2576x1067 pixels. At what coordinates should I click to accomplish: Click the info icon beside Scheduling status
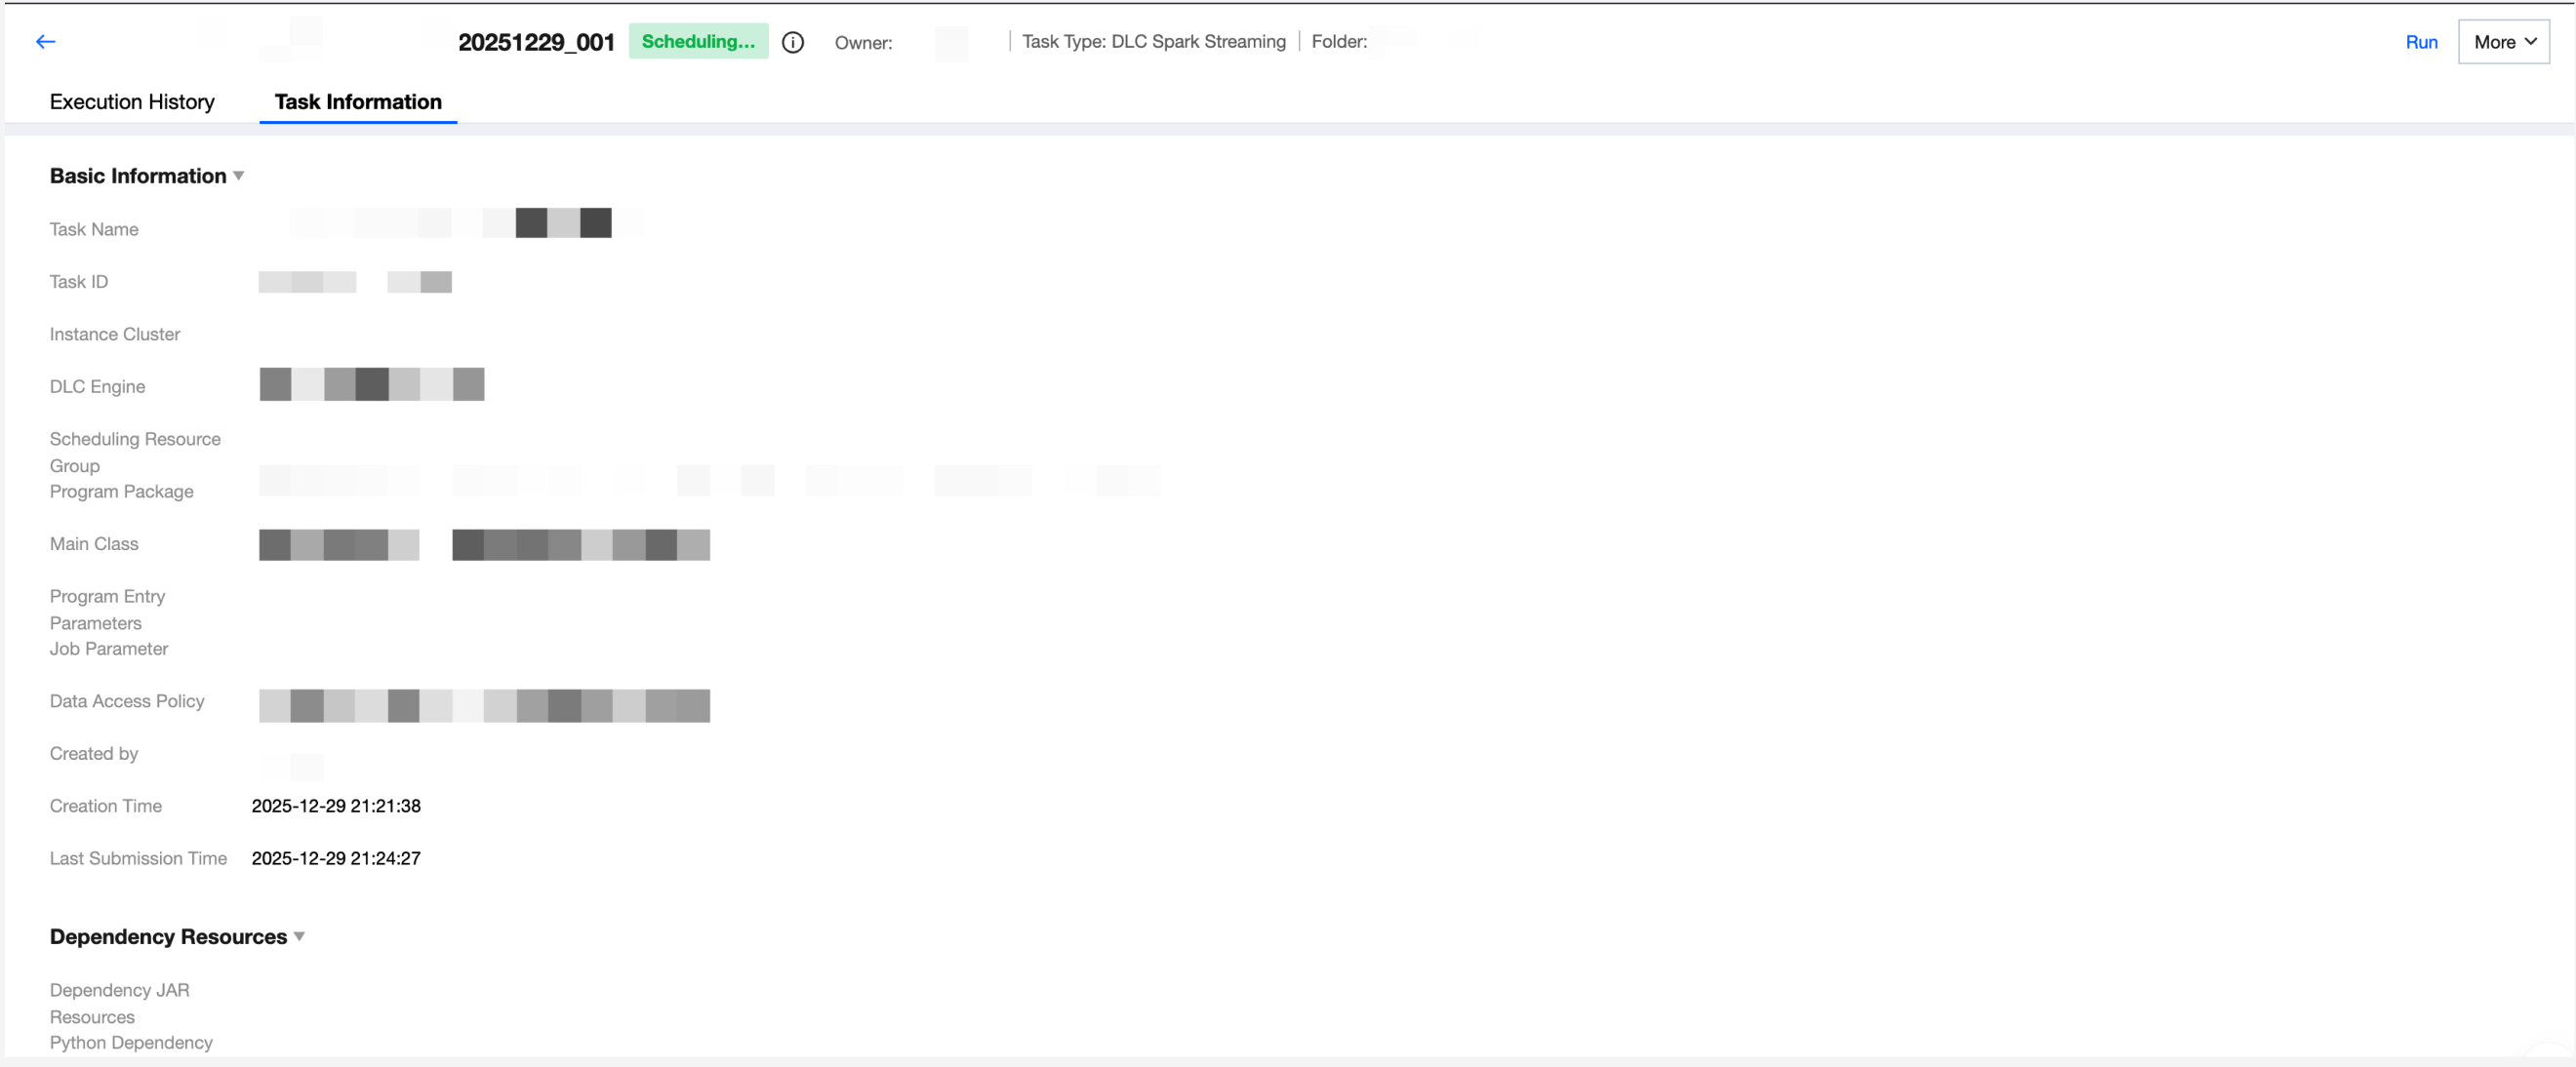point(793,42)
